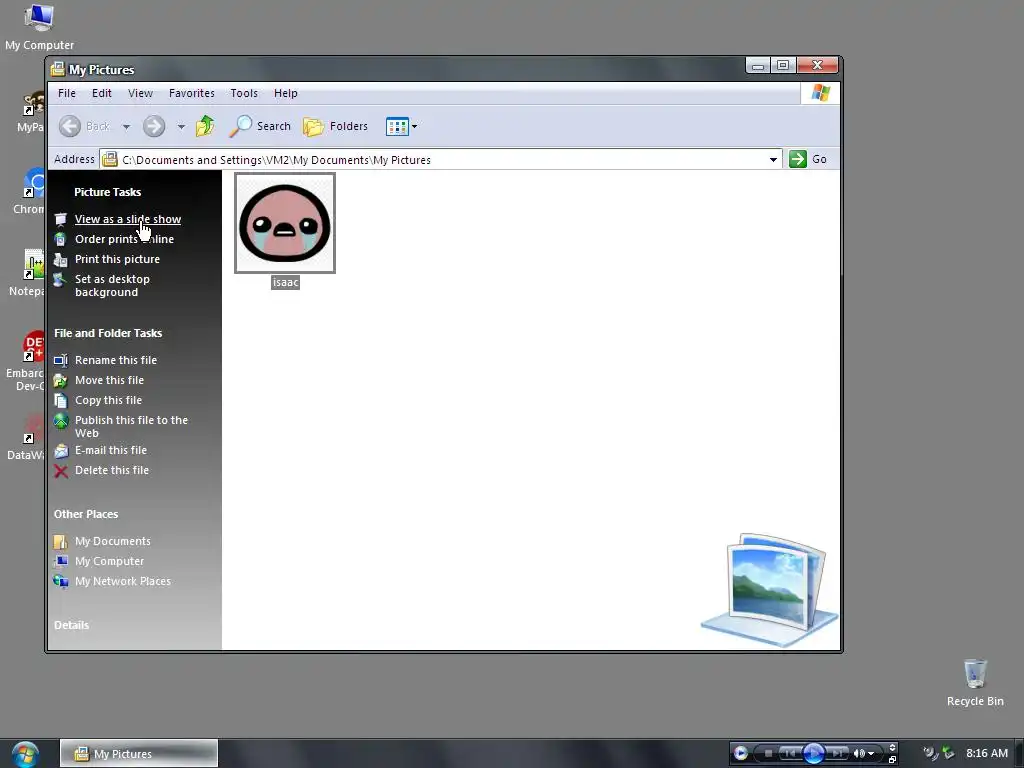Expand the Forward history dropdown arrow

(x=181, y=127)
